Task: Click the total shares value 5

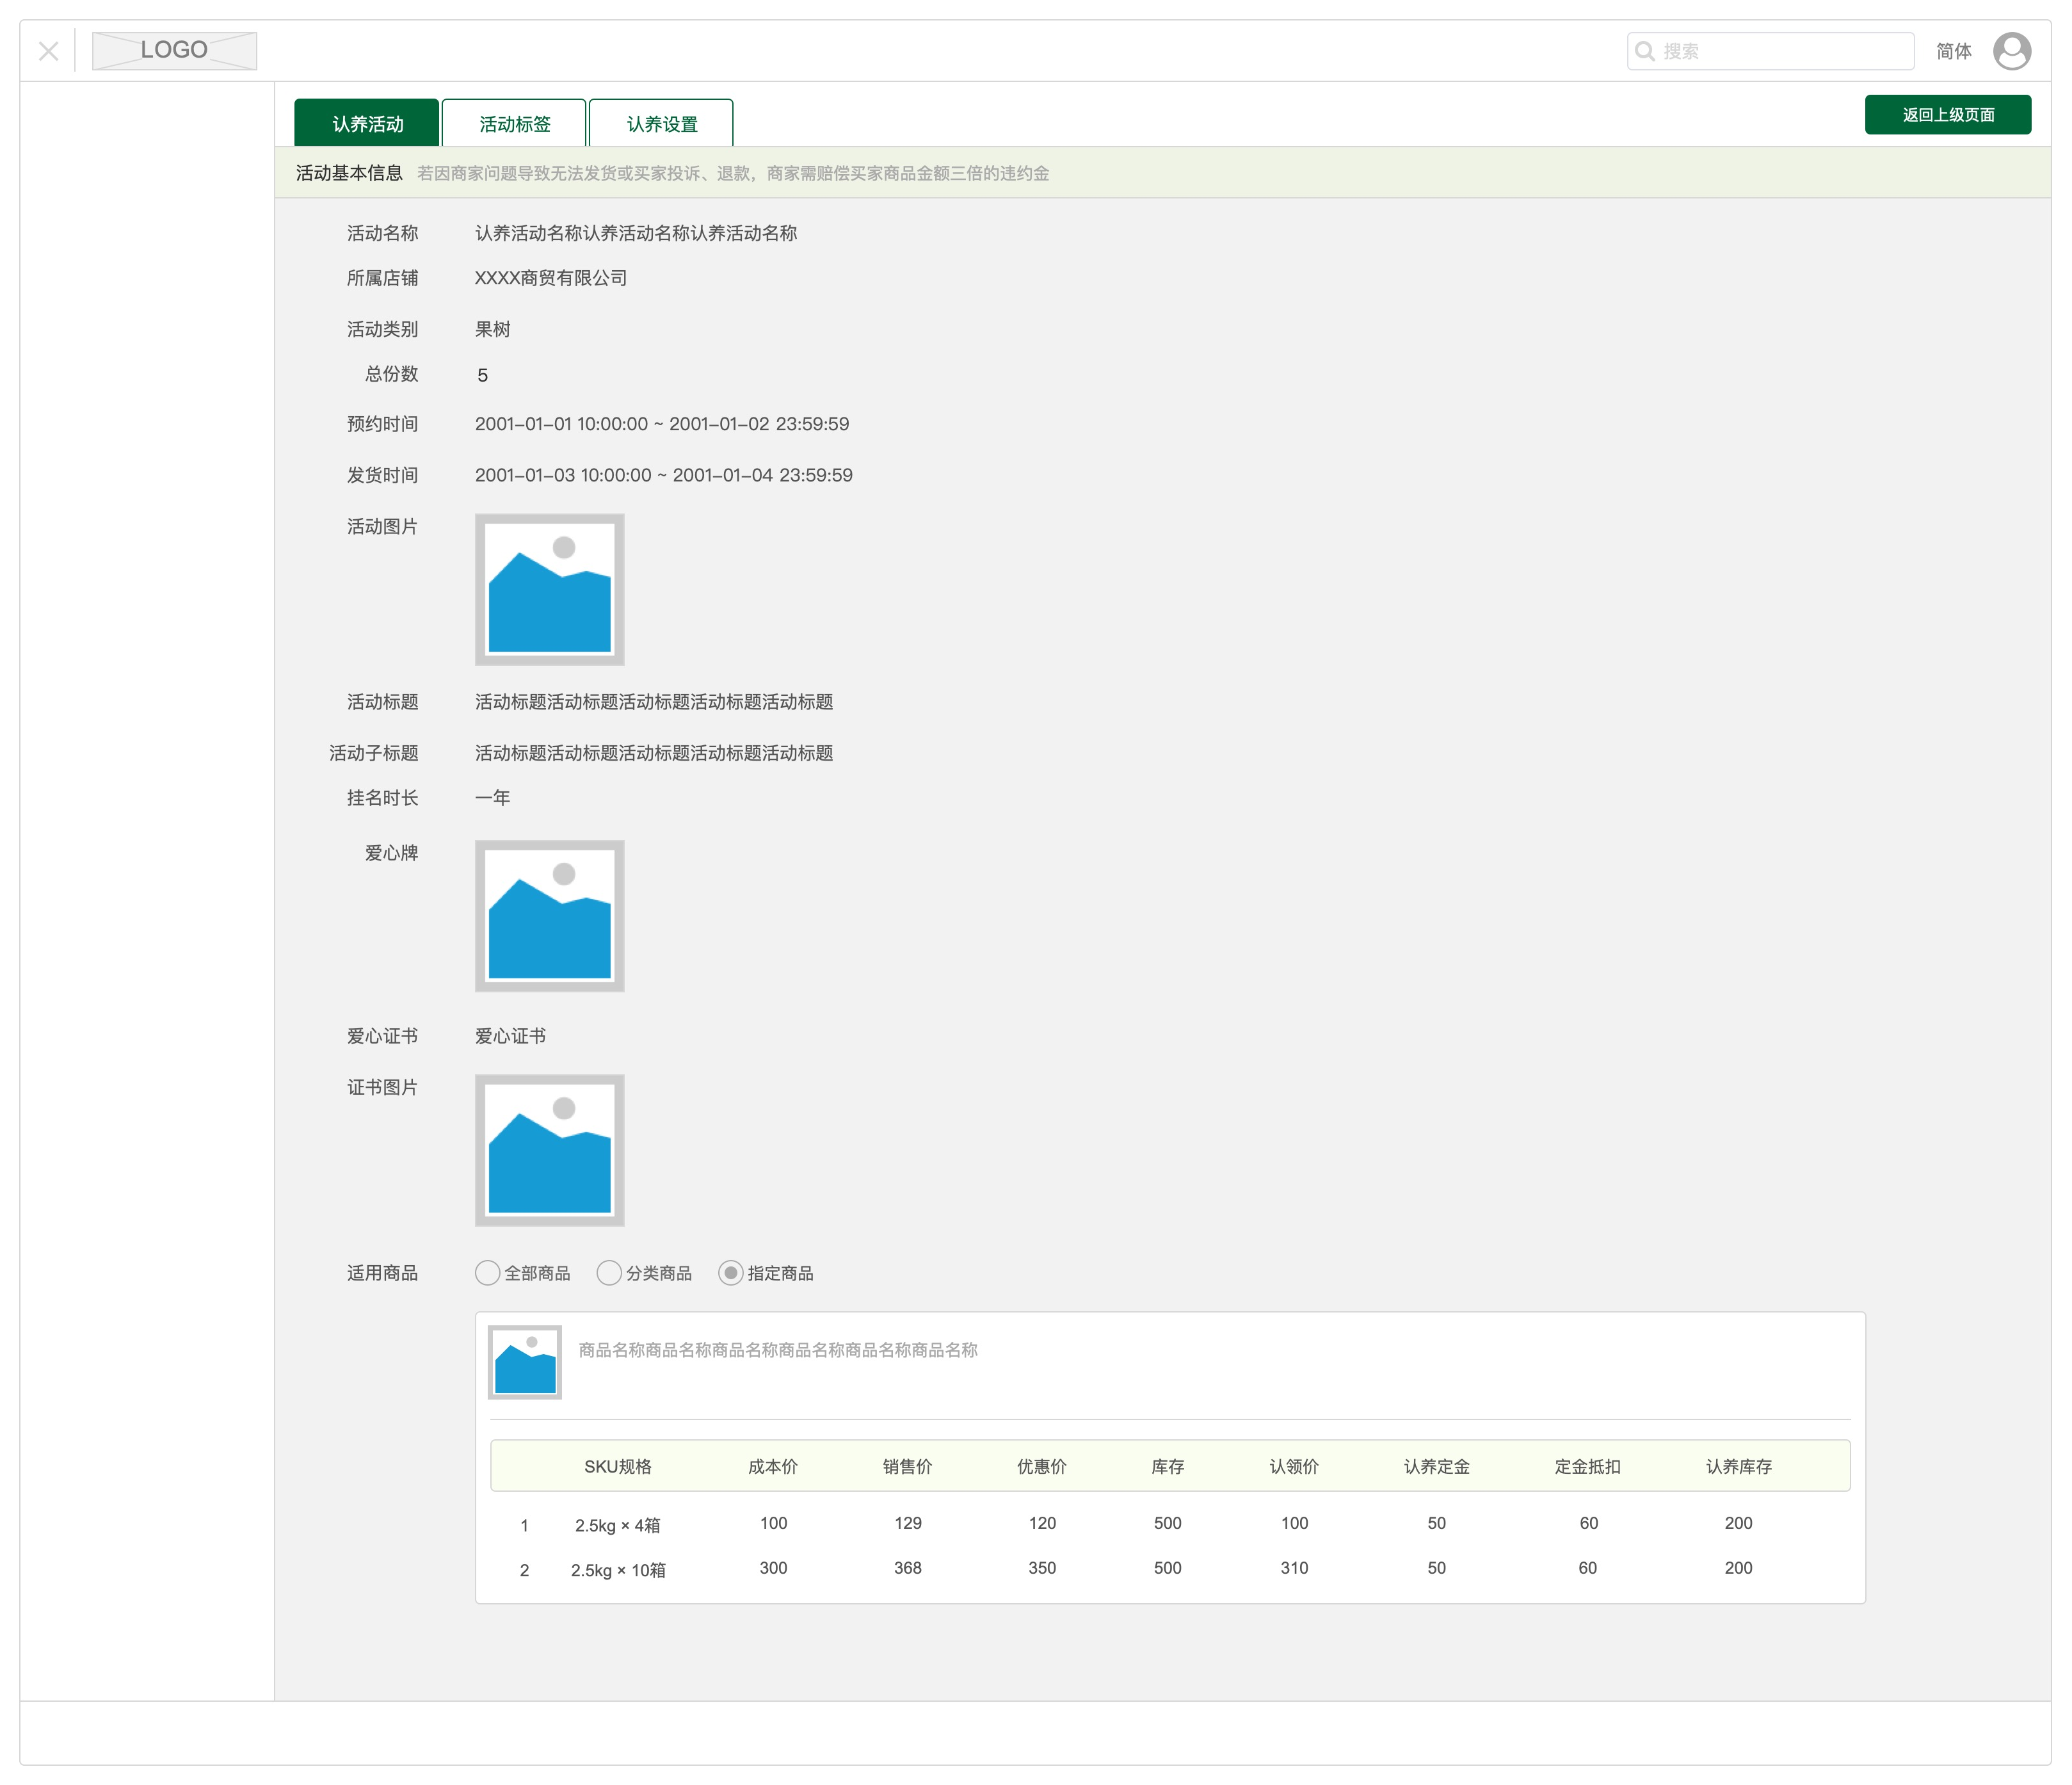Action: [x=482, y=375]
